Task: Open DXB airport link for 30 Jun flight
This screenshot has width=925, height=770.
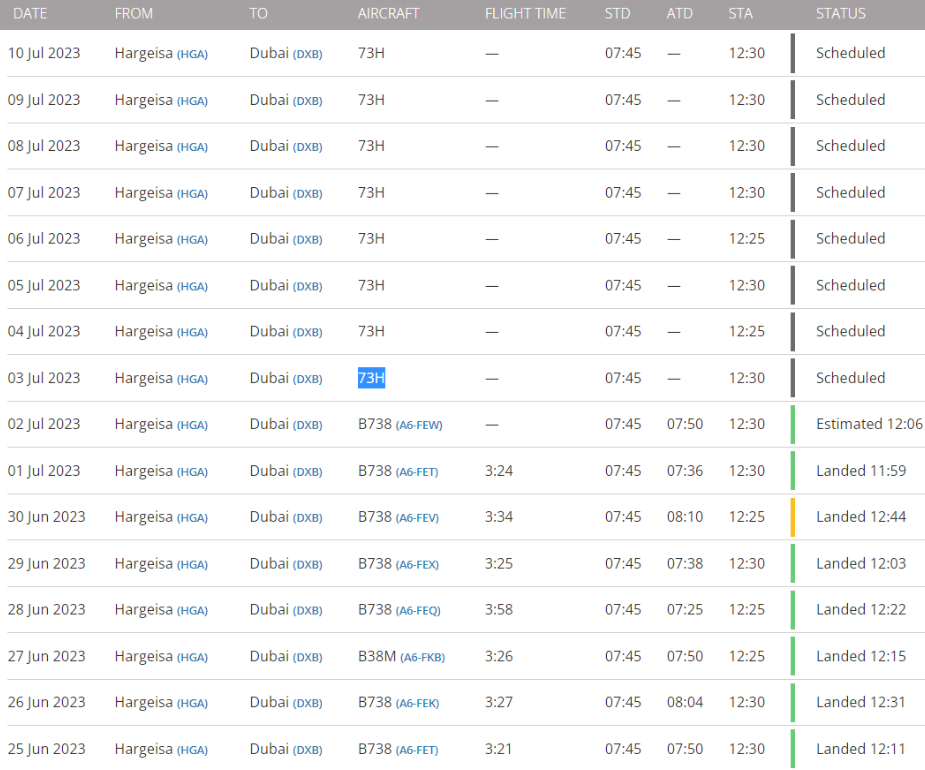Action: (x=307, y=518)
